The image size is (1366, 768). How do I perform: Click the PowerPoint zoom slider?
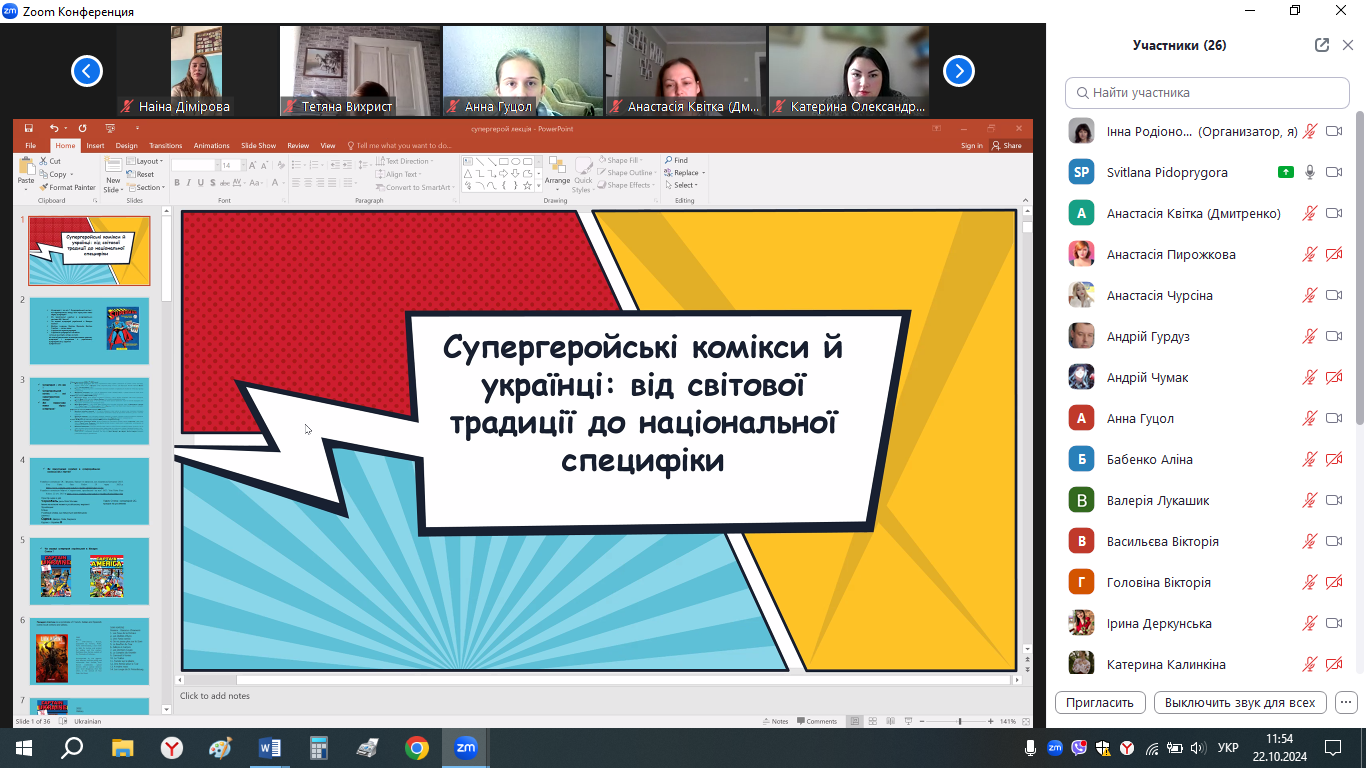(x=959, y=721)
